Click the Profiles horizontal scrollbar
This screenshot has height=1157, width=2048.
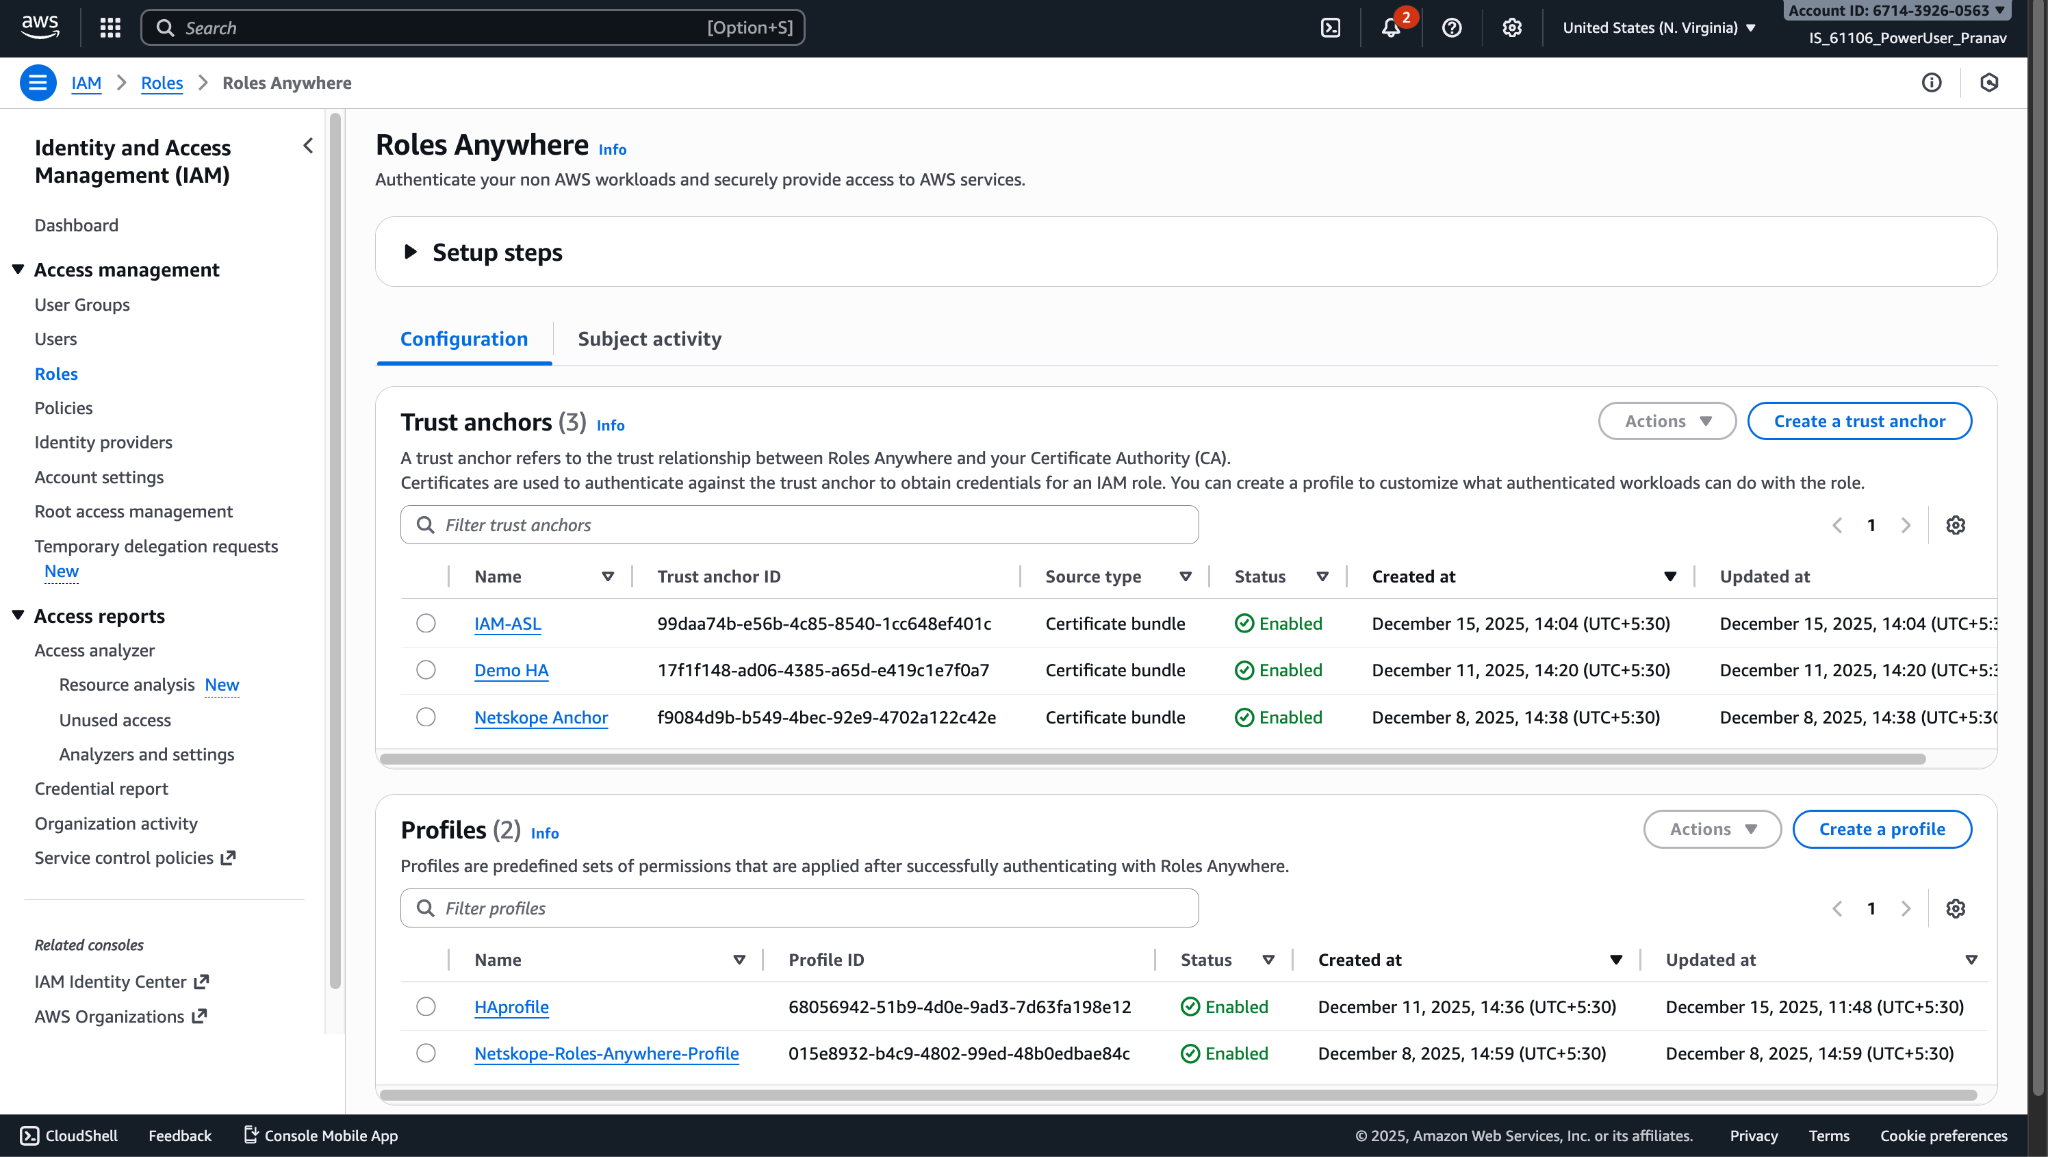(x=1179, y=1095)
